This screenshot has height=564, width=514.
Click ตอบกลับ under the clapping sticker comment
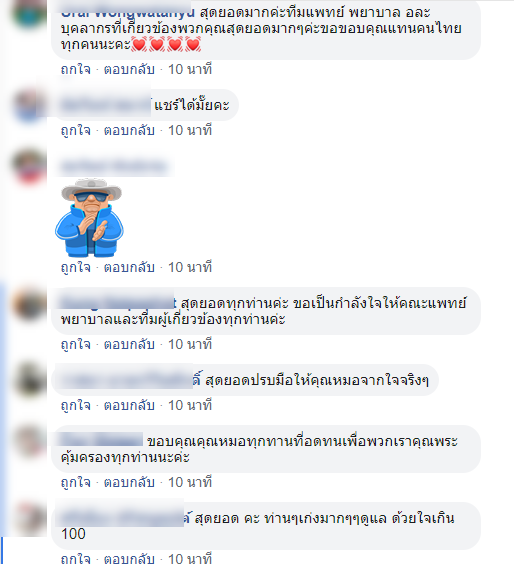[129, 268]
